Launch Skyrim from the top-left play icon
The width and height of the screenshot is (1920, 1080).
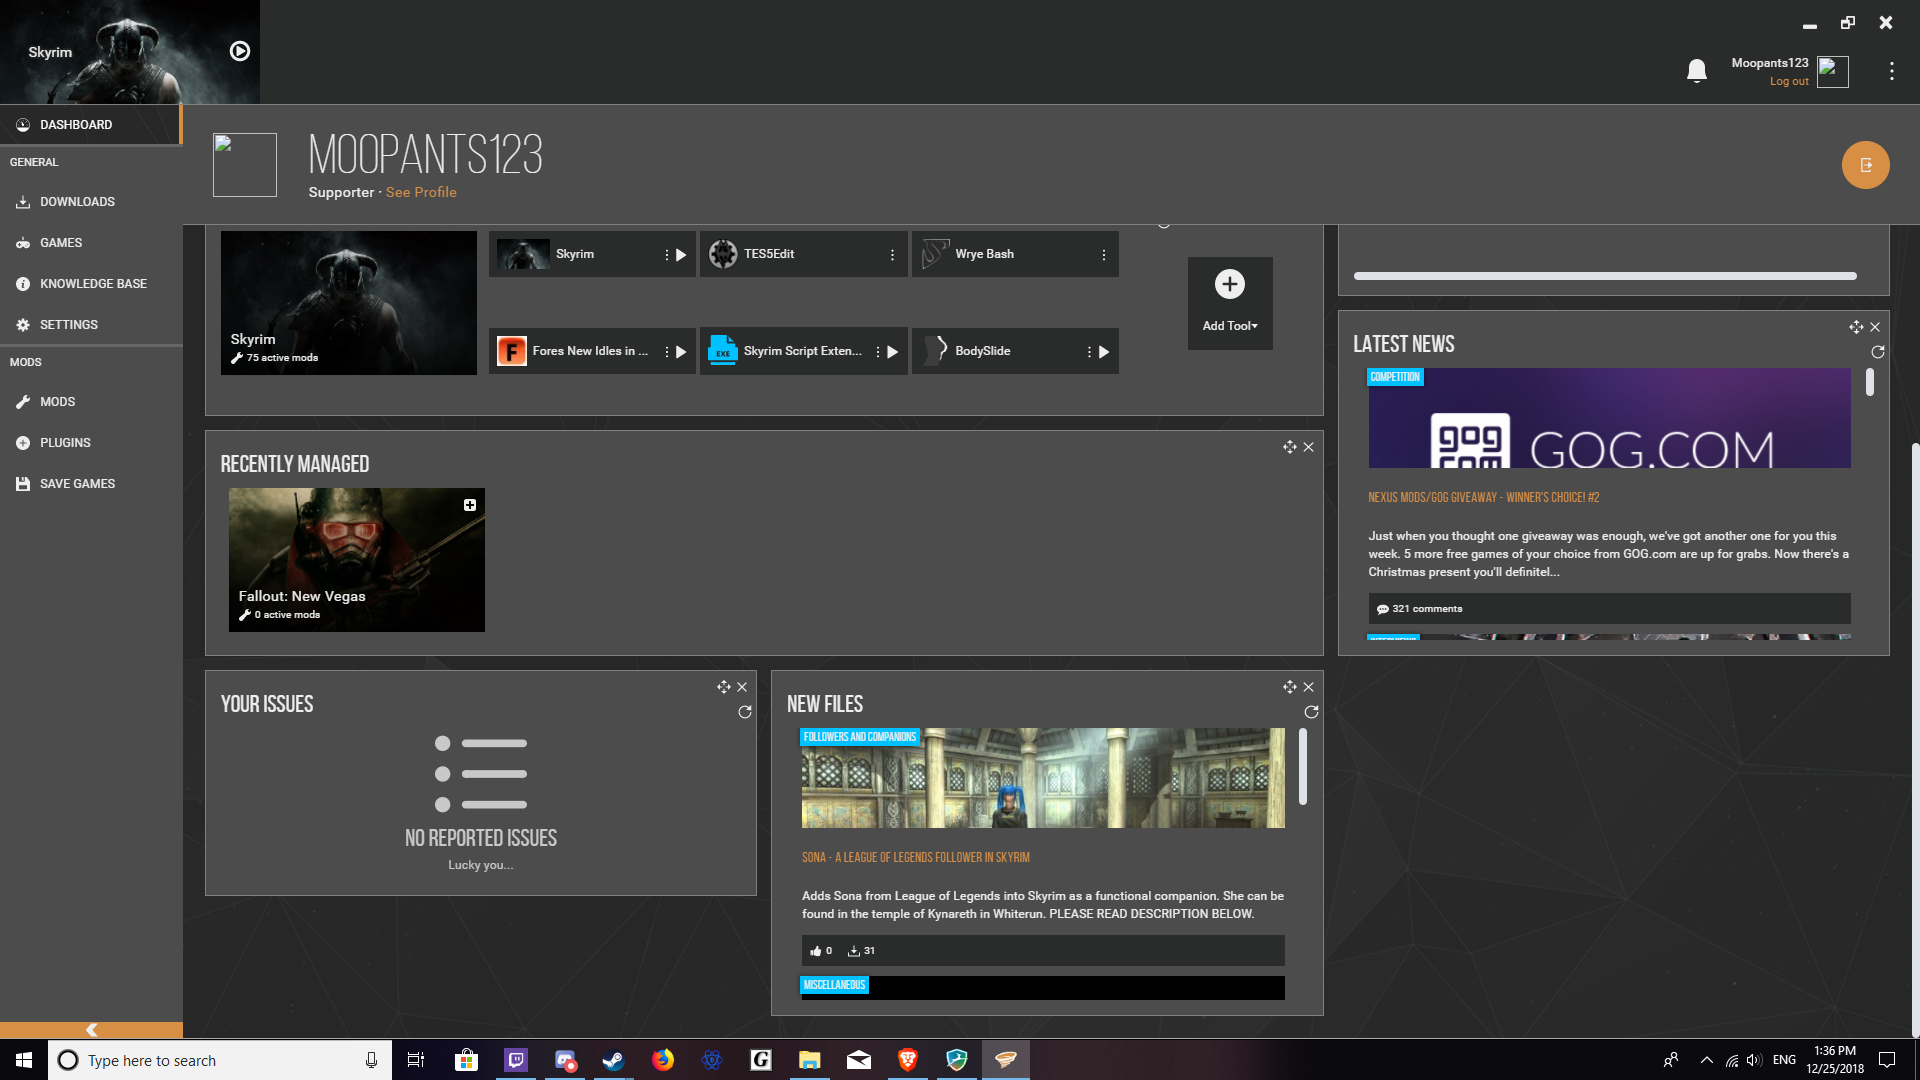[x=240, y=51]
